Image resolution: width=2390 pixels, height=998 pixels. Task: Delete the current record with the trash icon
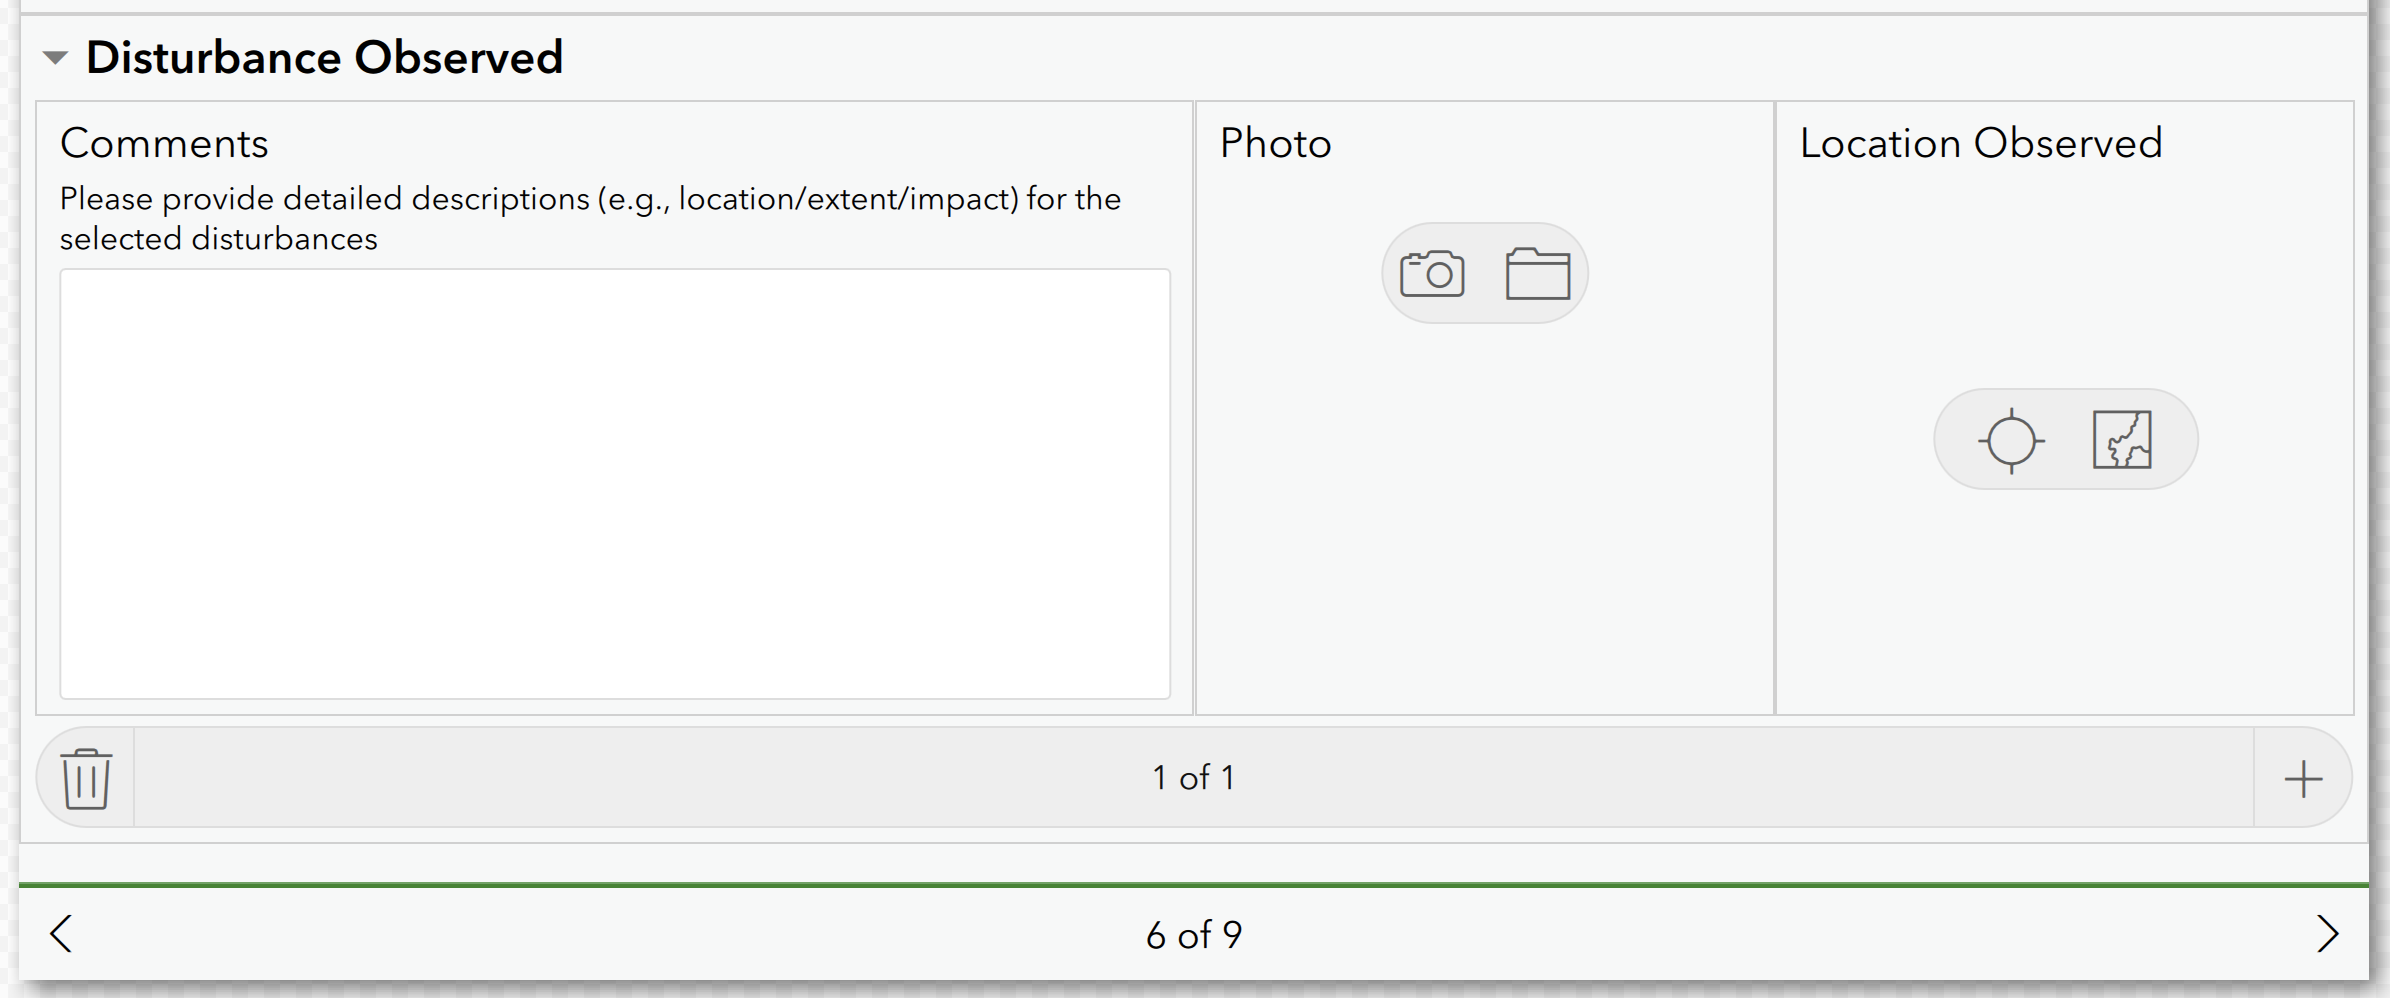85,778
